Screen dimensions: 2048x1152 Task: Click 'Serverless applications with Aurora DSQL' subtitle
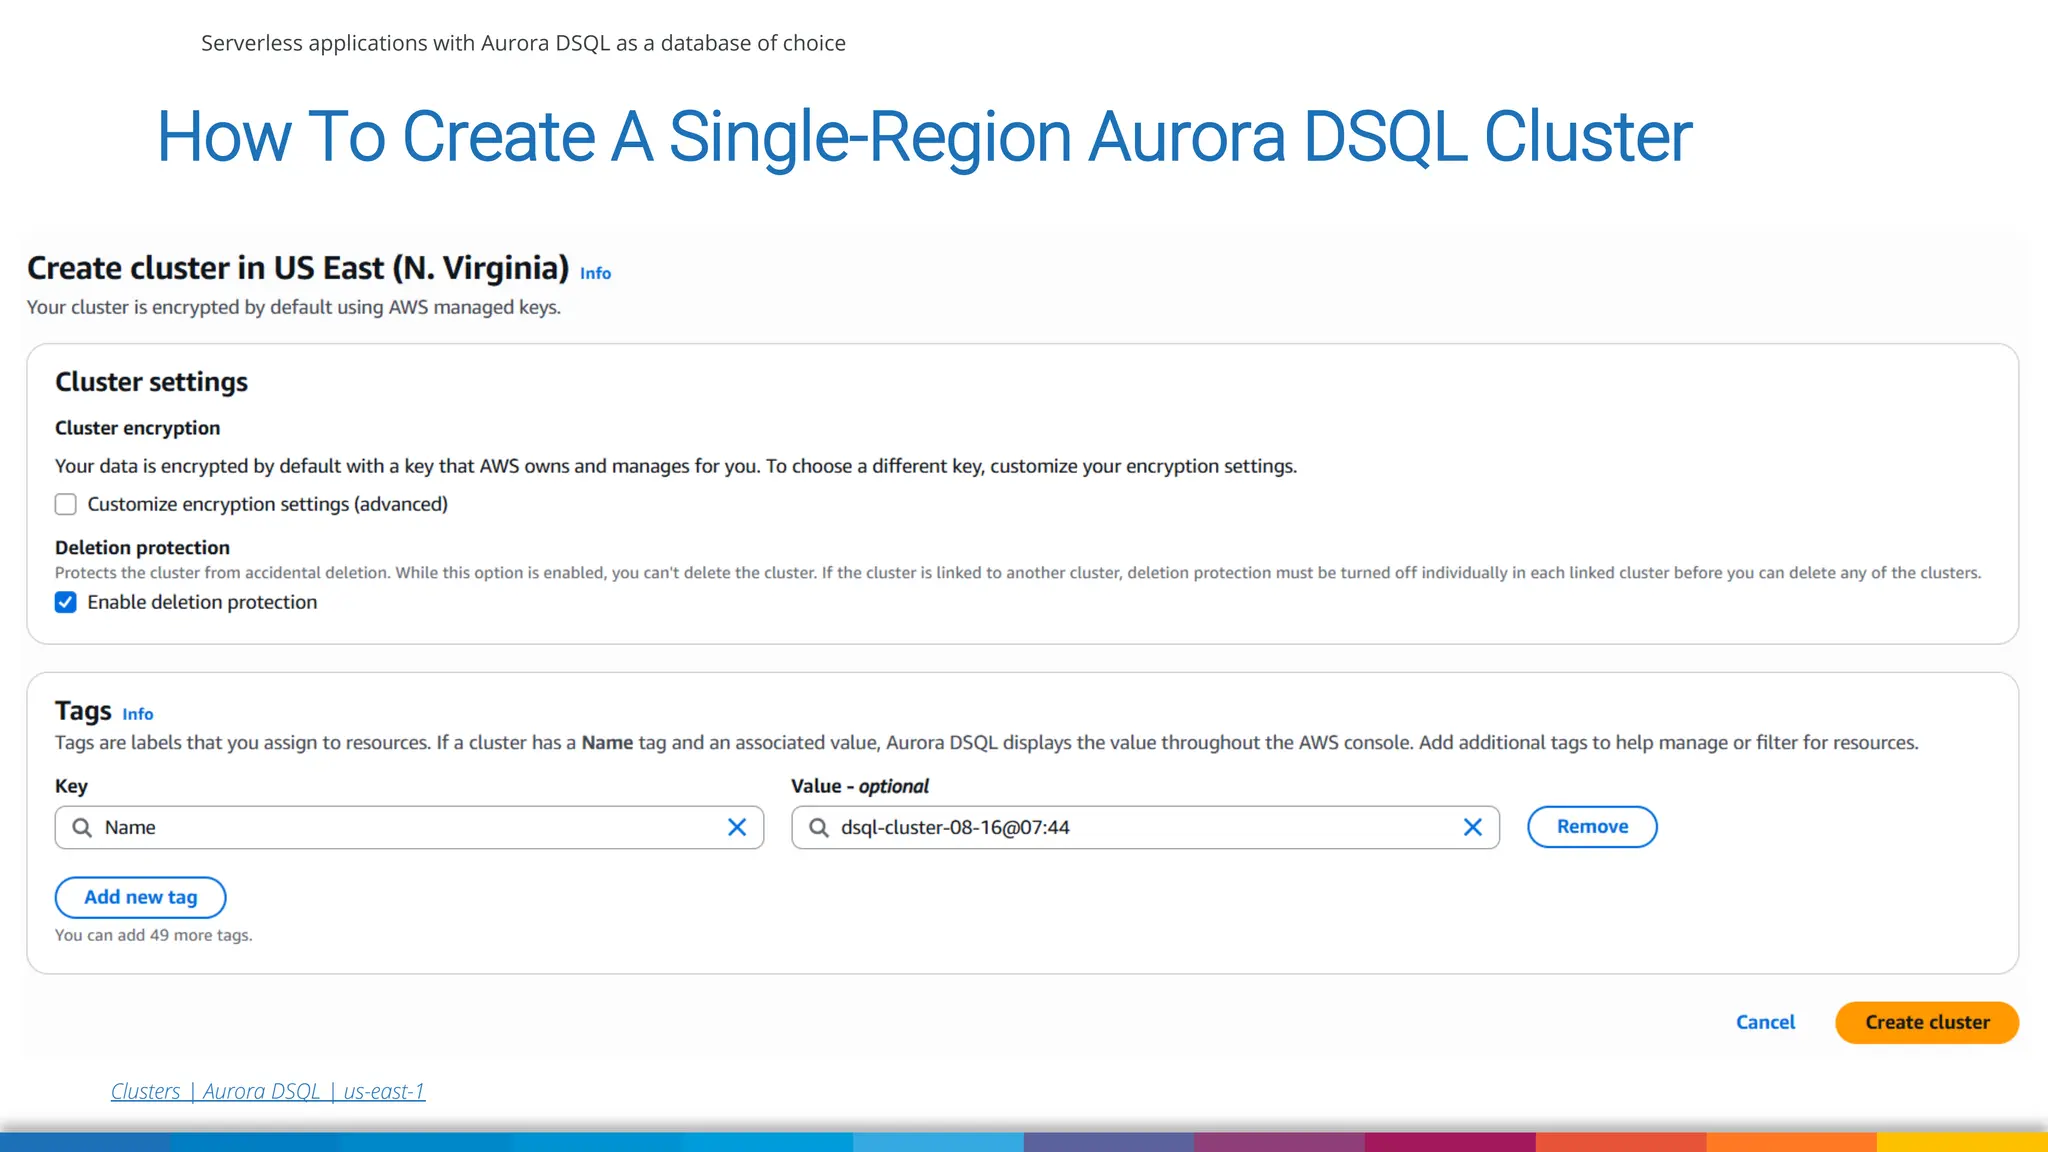tap(523, 43)
